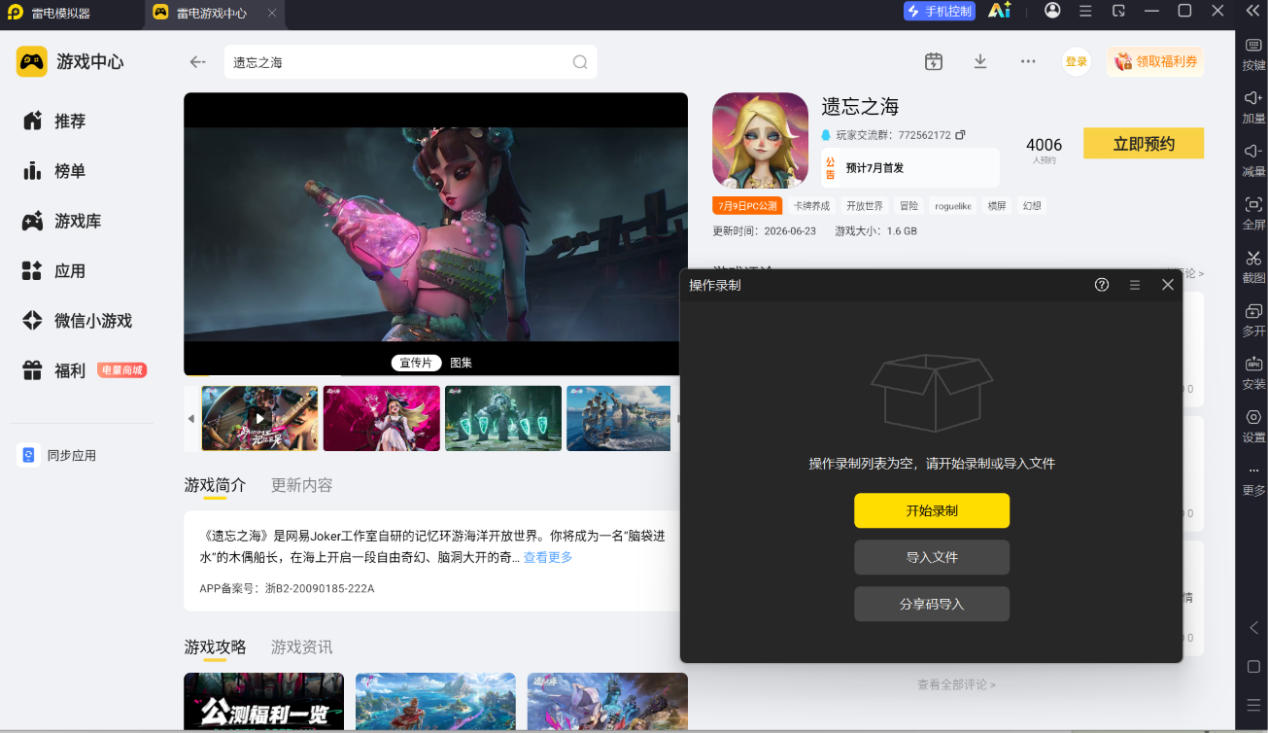Screen dimensions: 1268x733
Task: Open the three-dot more options menu
Action: [1028, 62]
